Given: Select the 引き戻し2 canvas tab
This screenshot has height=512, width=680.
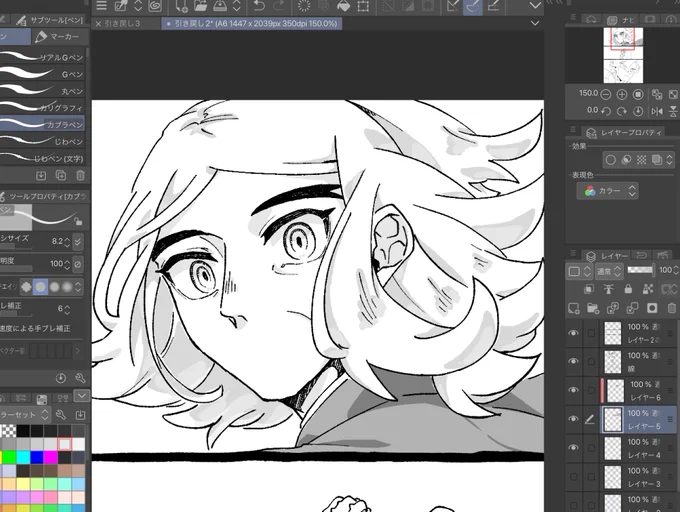Looking at the screenshot, I should (x=252, y=23).
